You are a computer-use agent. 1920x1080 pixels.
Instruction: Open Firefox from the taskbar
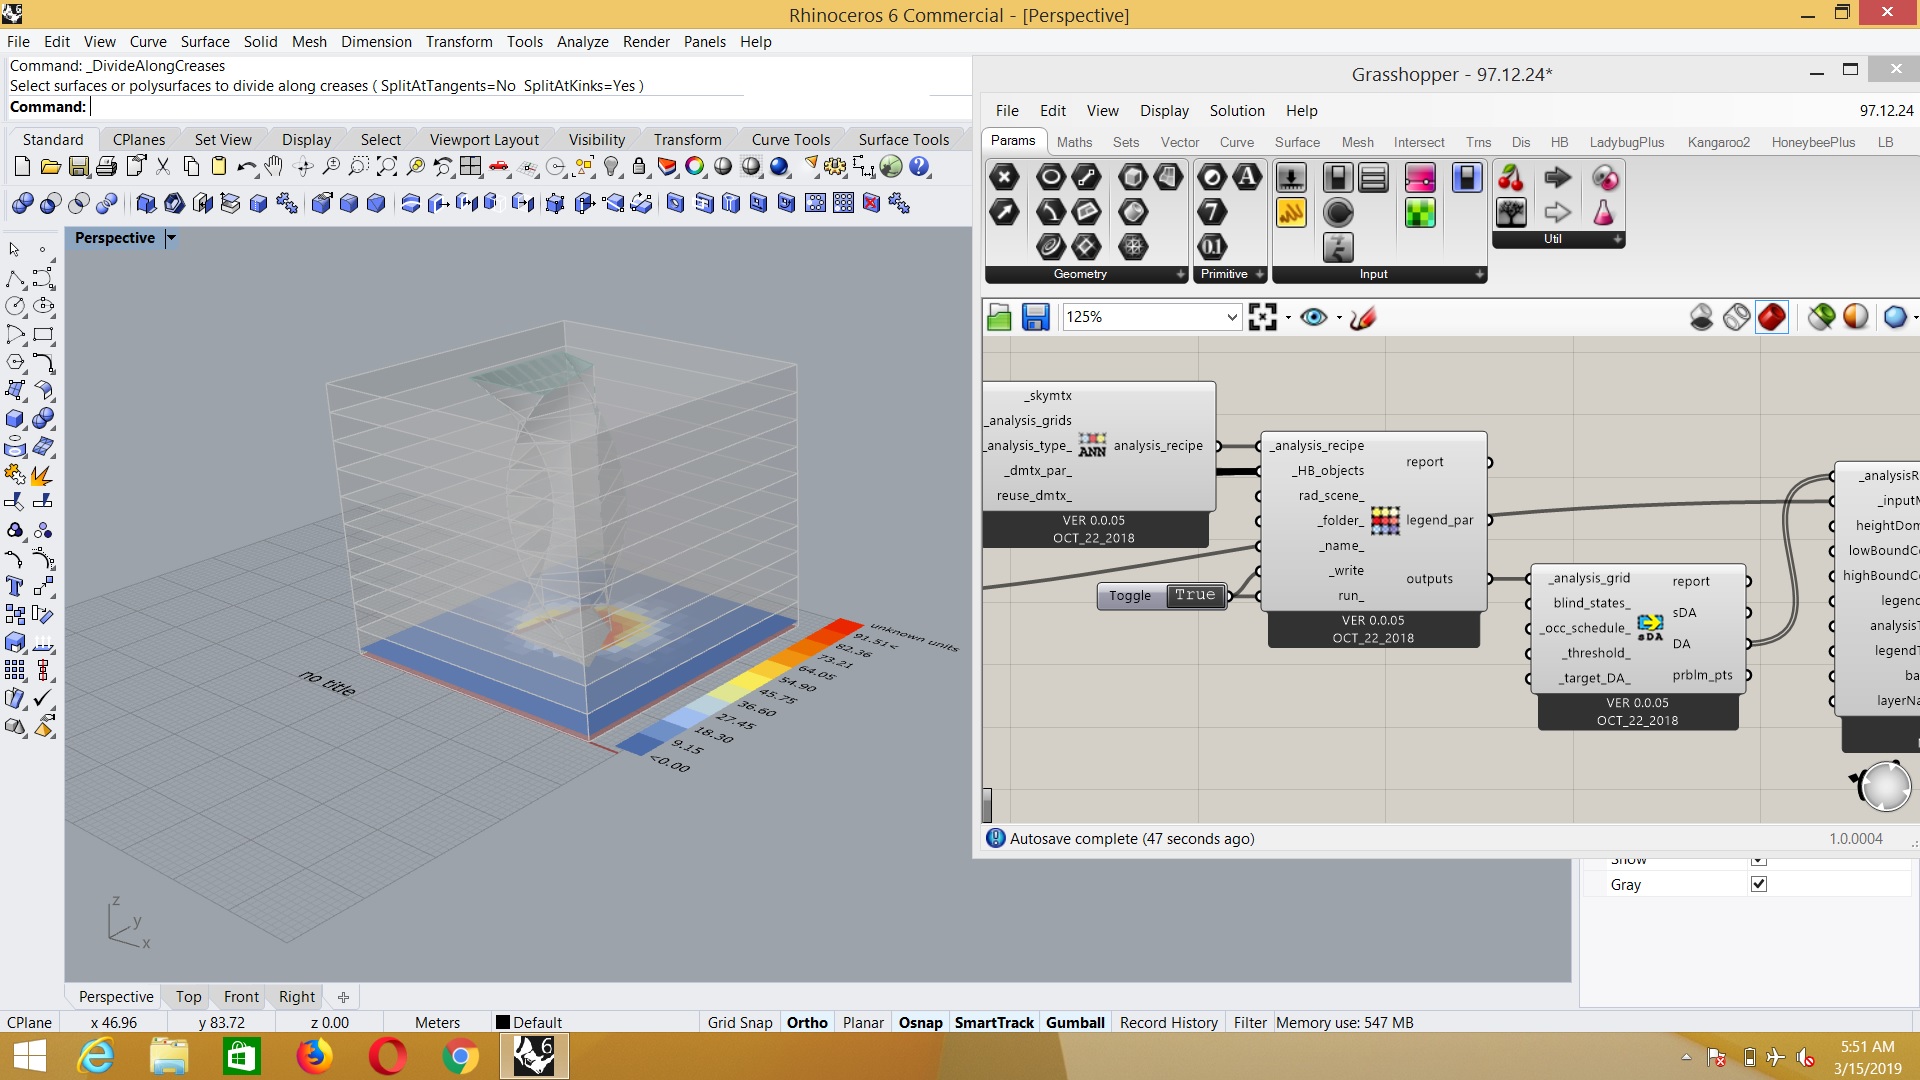coord(314,1056)
